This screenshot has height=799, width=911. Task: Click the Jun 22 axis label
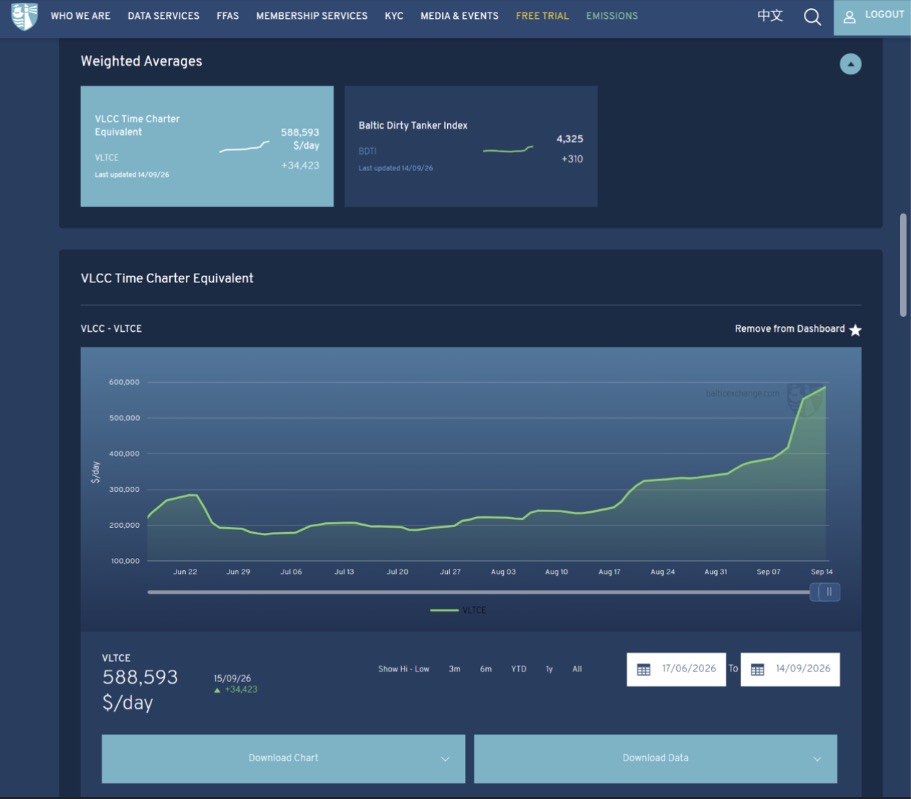point(185,572)
